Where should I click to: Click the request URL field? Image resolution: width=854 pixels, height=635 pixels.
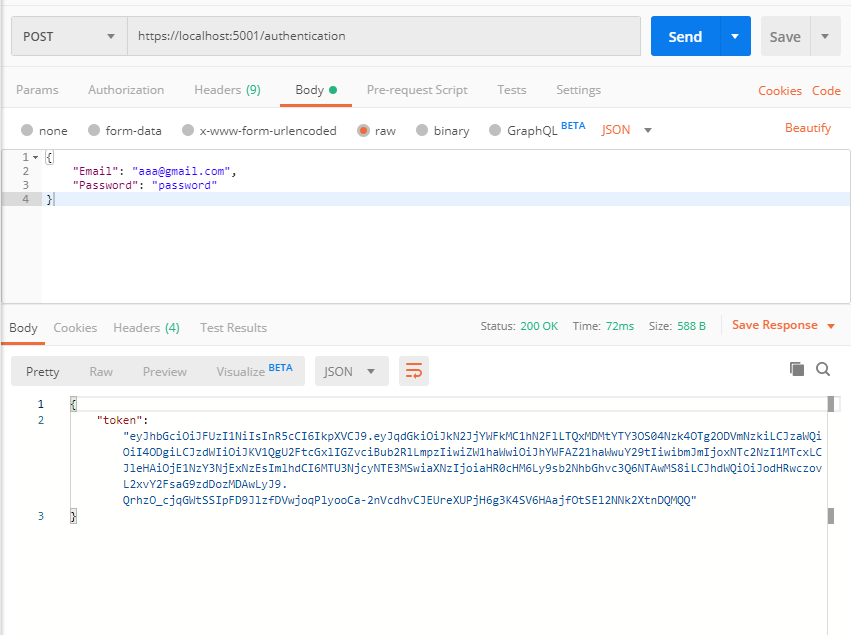pyautogui.click(x=384, y=36)
